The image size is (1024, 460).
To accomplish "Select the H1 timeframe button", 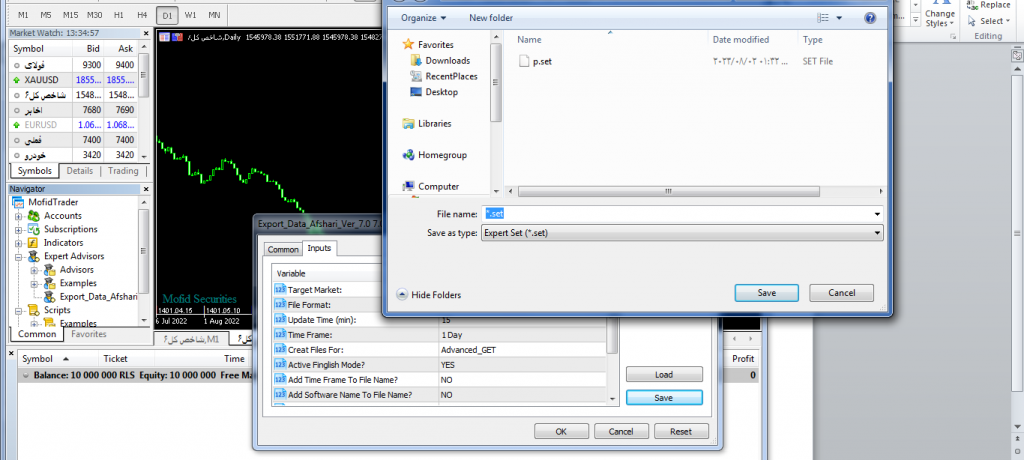I will pyautogui.click(x=118, y=14).
